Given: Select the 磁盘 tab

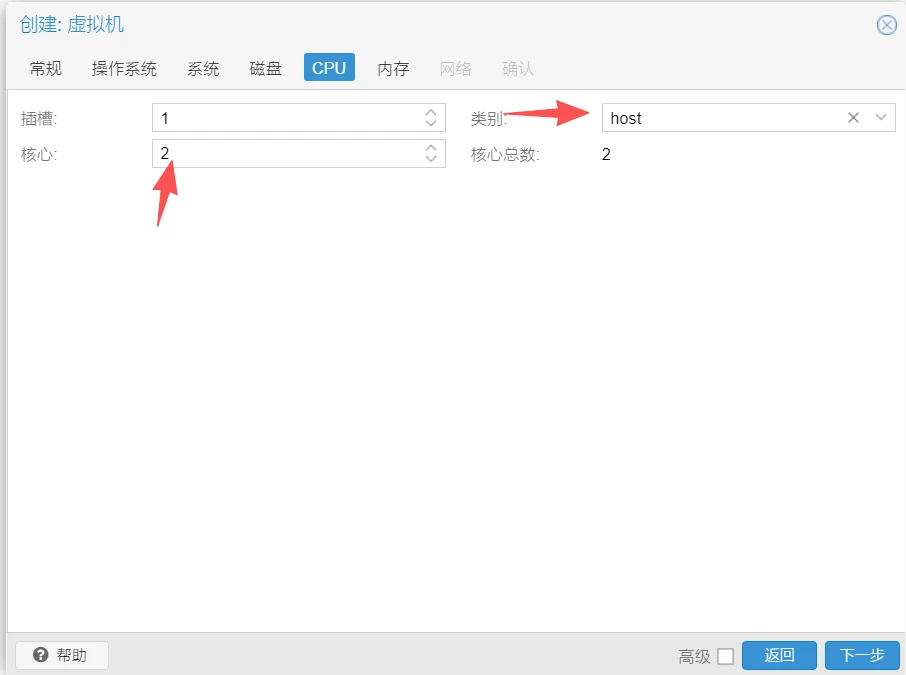Looking at the screenshot, I should pyautogui.click(x=266, y=68).
